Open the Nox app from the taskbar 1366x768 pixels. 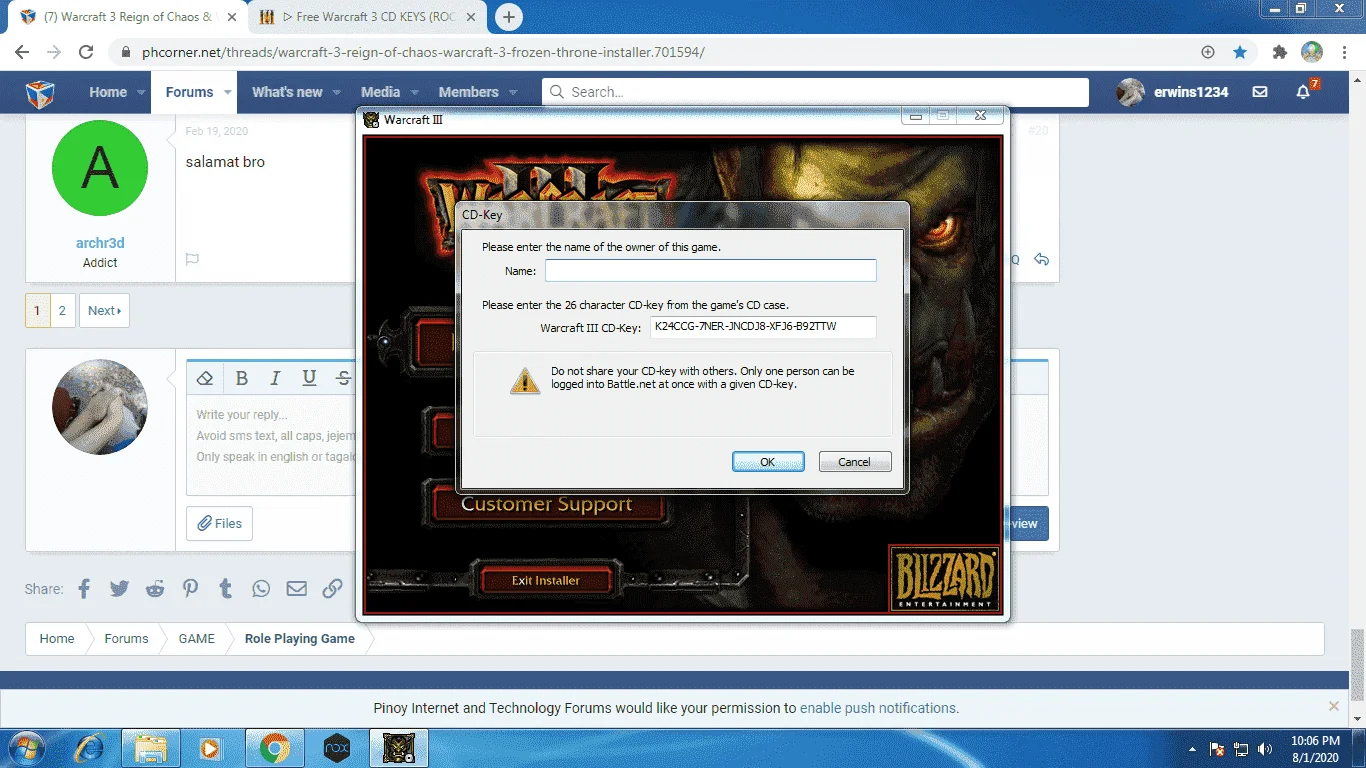(337, 747)
